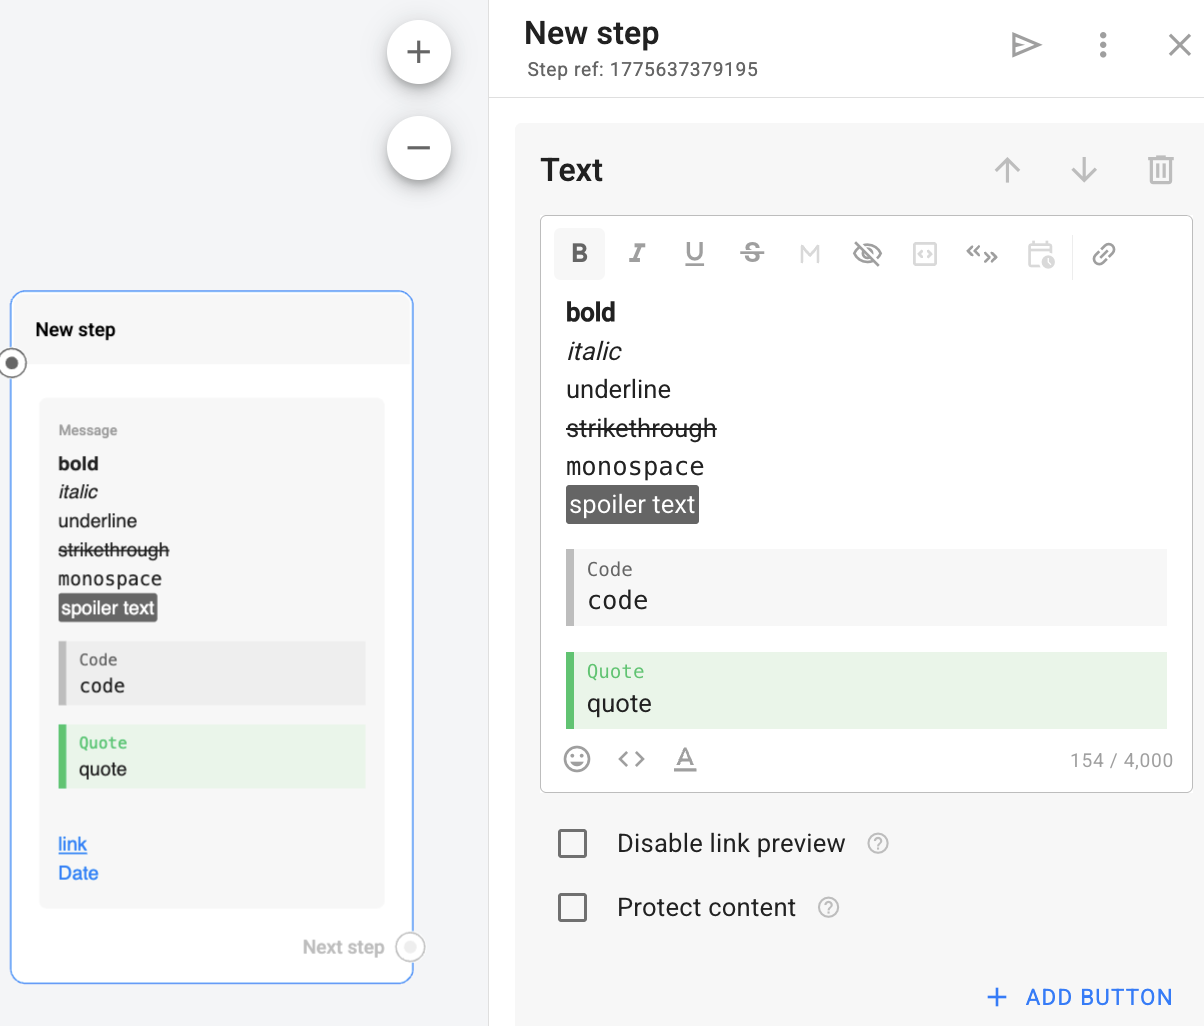
Task: Click ADD BUTTON
Action: tap(1080, 997)
